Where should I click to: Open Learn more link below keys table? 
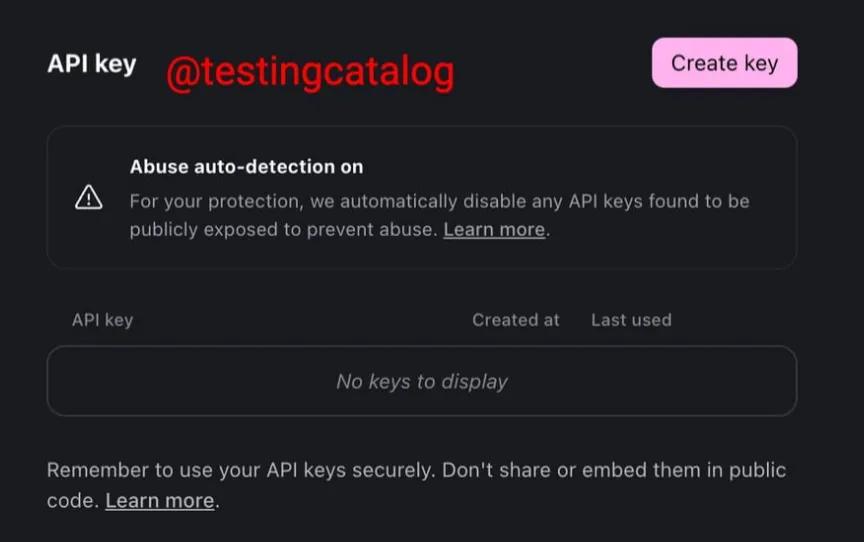pyautogui.click(x=159, y=500)
